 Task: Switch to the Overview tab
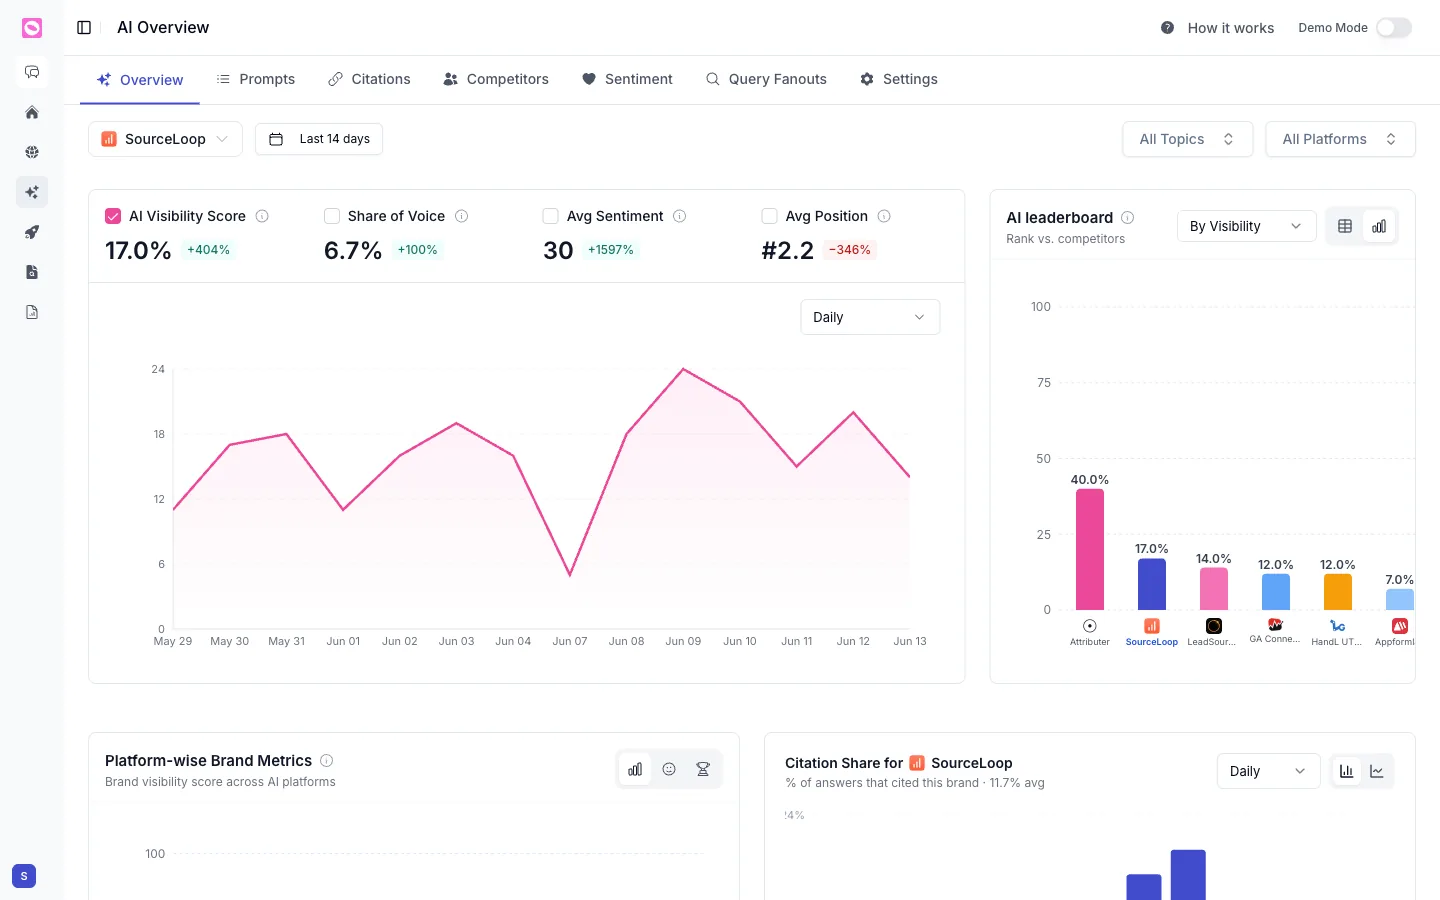coord(140,80)
